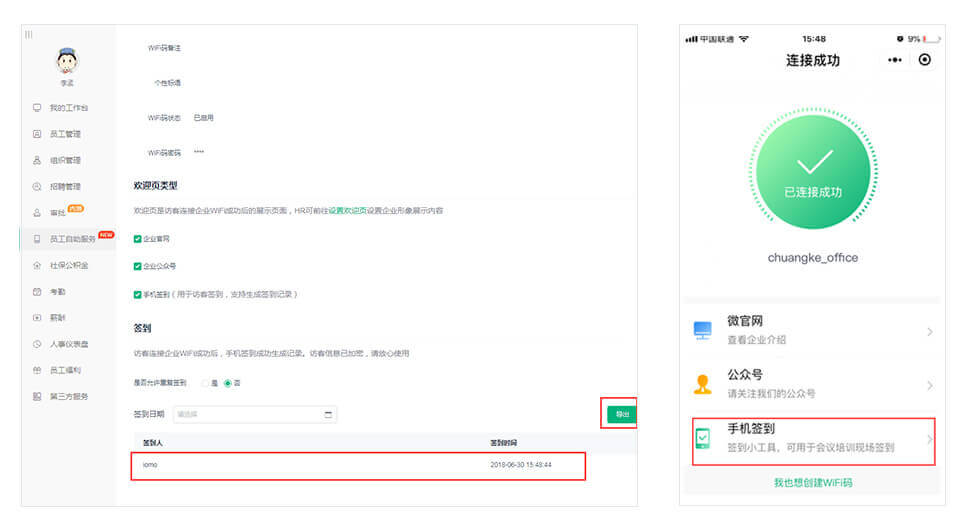This screenshot has width=964, height=530.
Task: Open the 微官网 row chevron arrow
Action: point(930,332)
